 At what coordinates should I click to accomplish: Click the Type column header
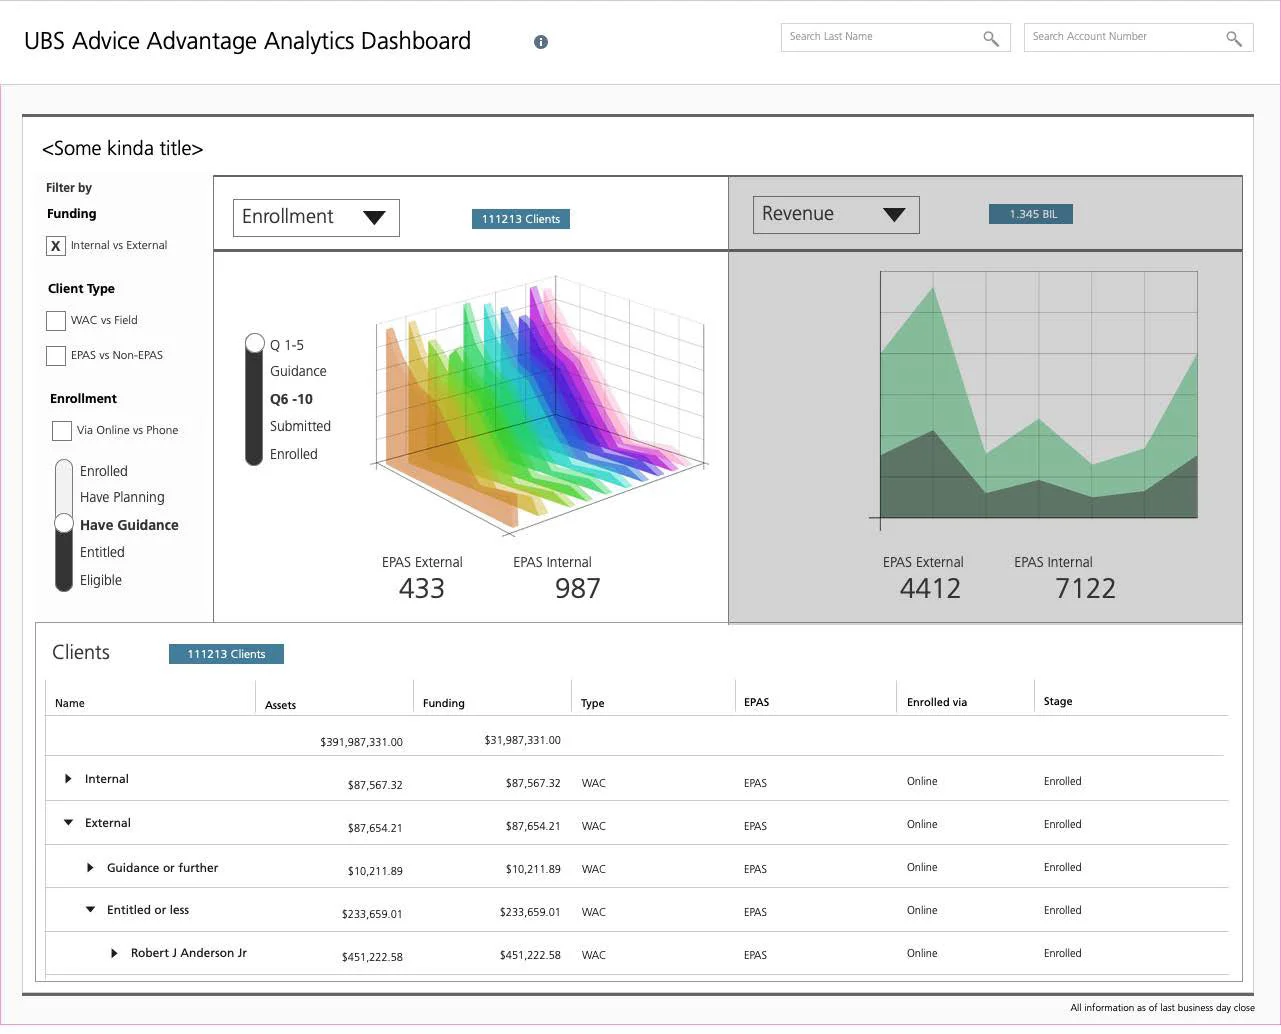593,703
